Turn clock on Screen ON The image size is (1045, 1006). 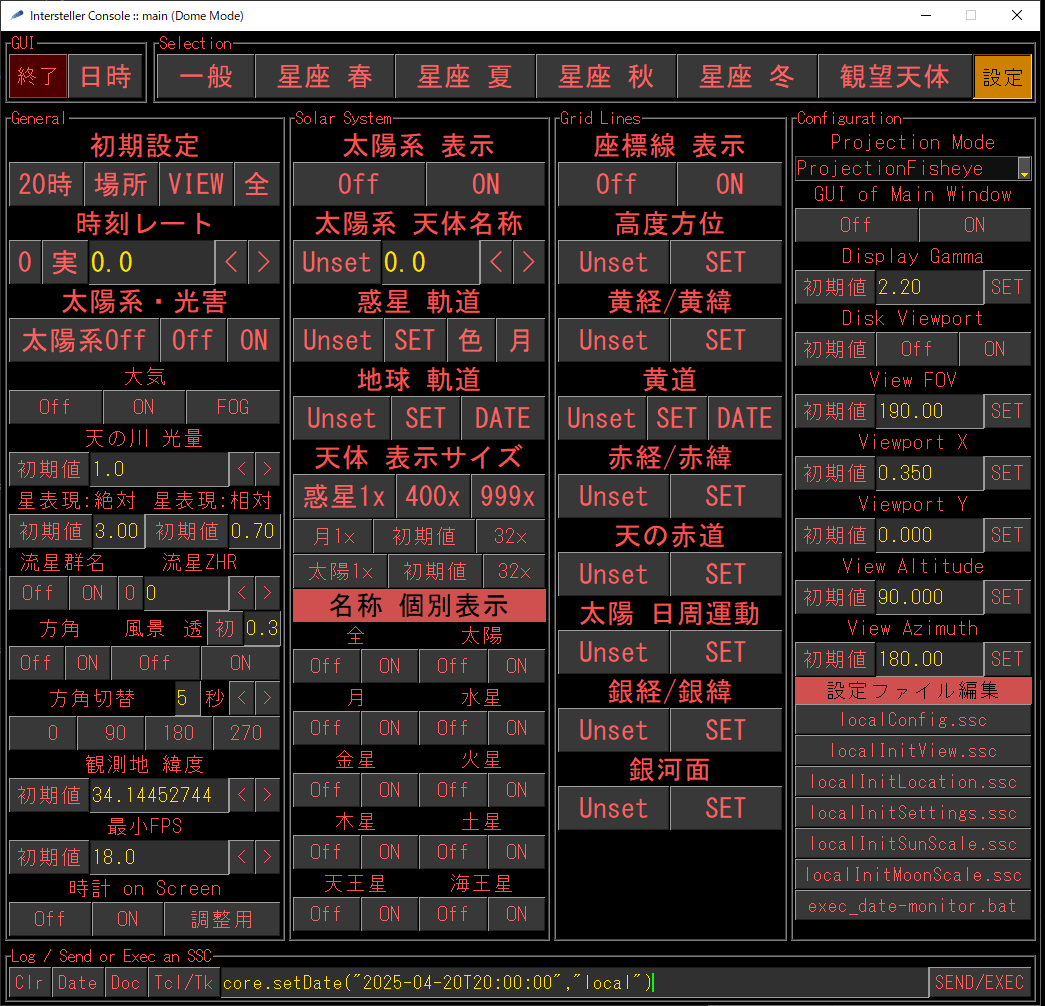point(127,919)
